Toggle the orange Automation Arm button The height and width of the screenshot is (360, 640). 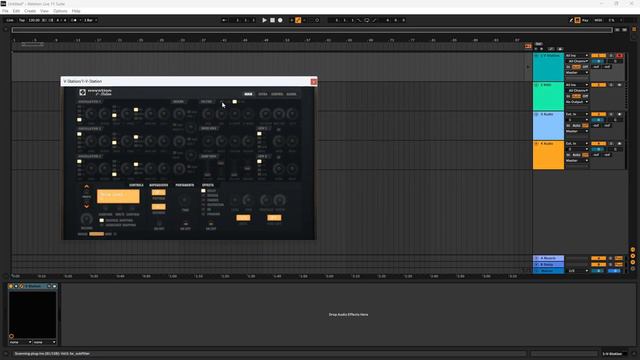click(298, 20)
